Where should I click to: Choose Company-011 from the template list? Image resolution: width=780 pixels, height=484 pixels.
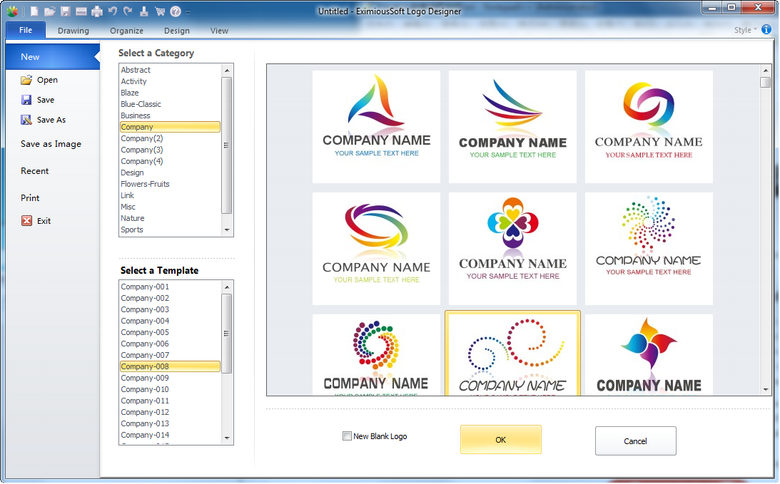click(x=145, y=401)
